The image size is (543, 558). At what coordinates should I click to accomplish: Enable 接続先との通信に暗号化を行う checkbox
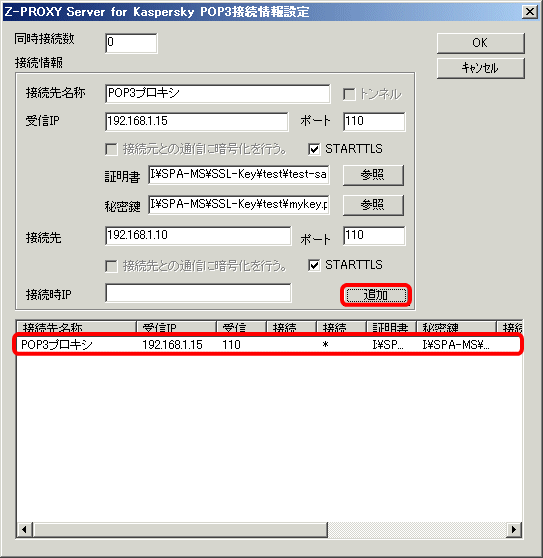pyautogui.click(x=111, y=266)
